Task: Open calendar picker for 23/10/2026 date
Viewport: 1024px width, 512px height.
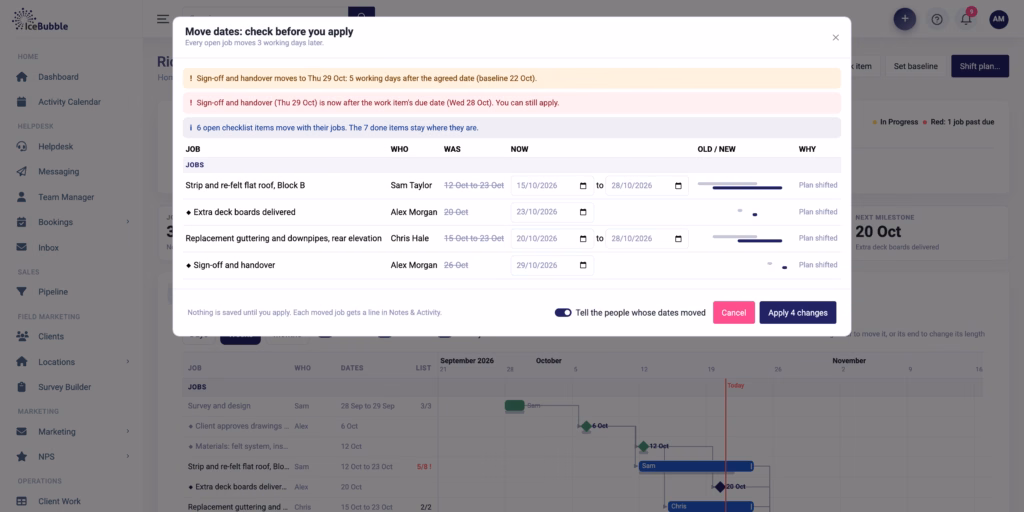Action: [x=583, y=212]
